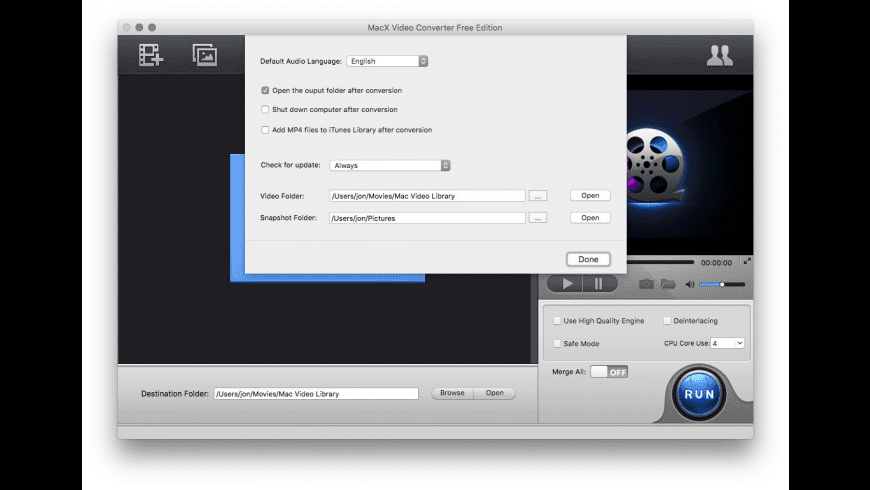The height and width of the screenshot is (490, 870).
Task: Adjust the volume slider
Action: (720, 284)
